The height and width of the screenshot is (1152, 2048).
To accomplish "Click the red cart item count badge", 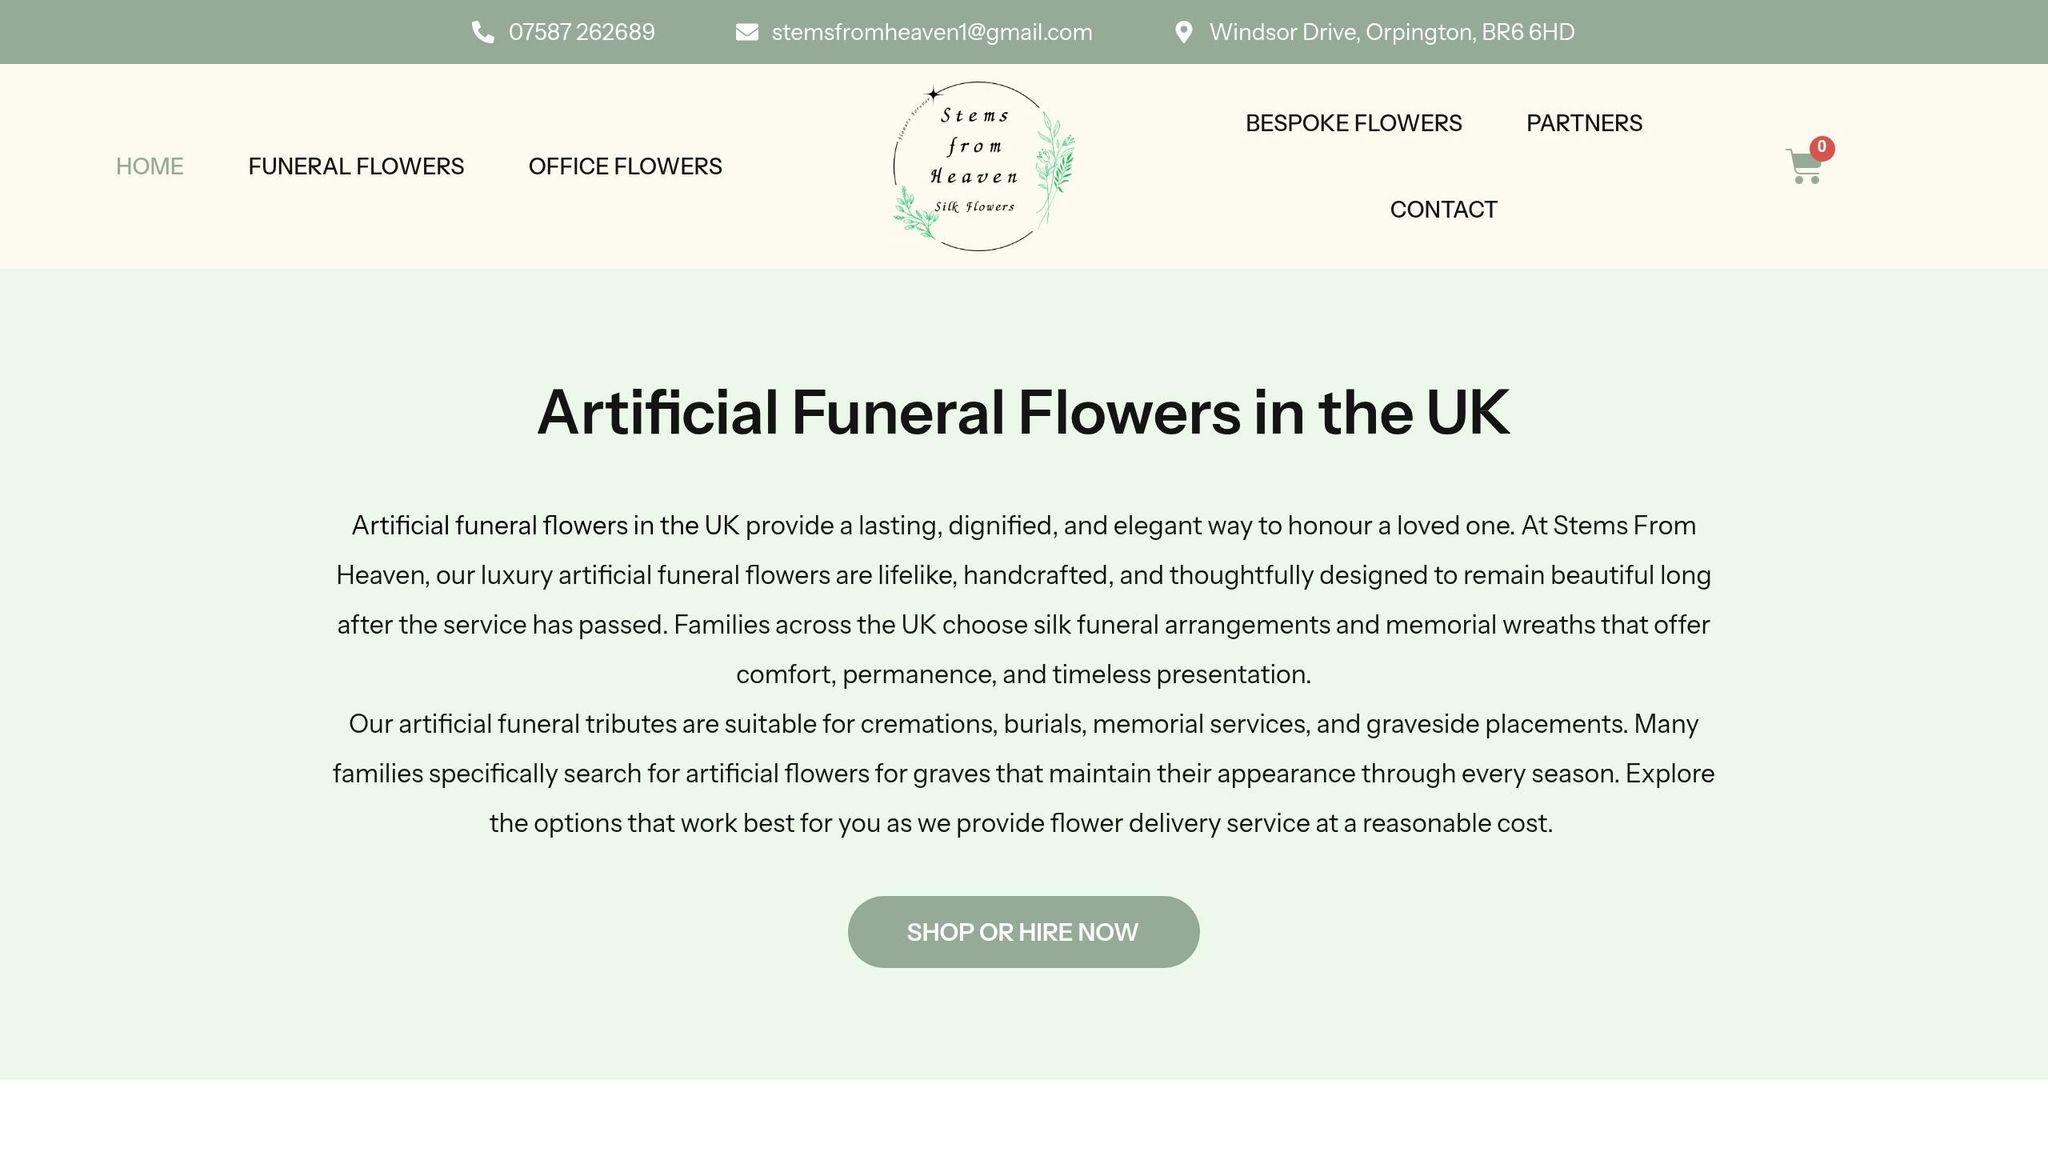I will coord(1822,148).
